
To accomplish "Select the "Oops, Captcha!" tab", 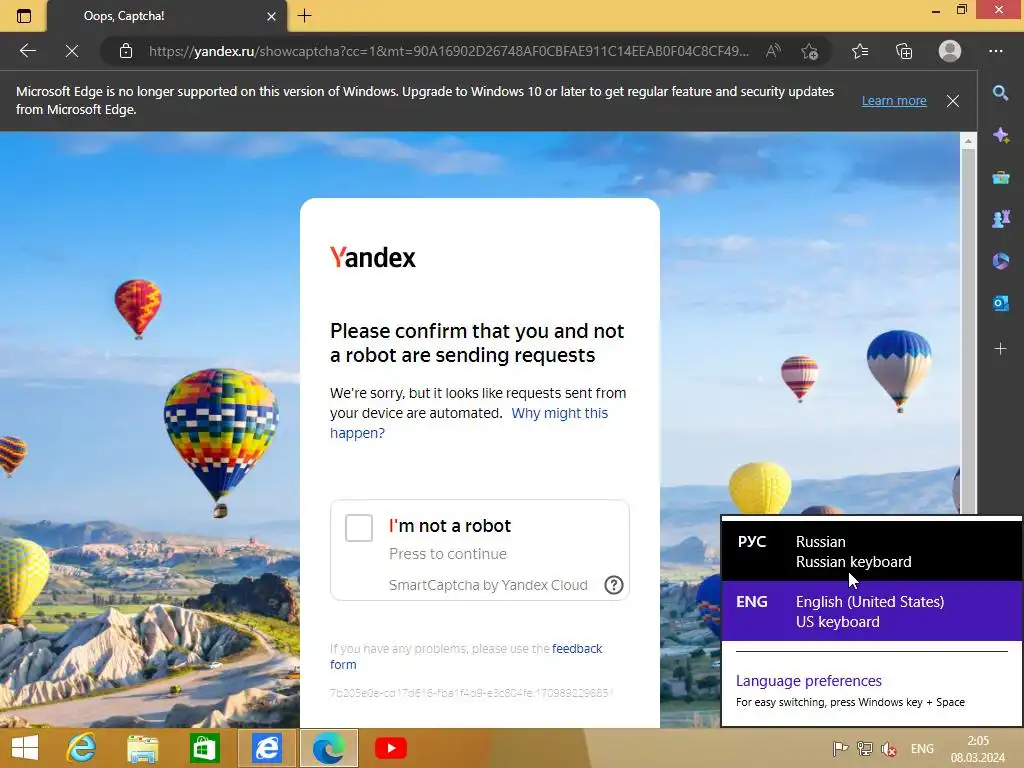I will coord(167,16).
